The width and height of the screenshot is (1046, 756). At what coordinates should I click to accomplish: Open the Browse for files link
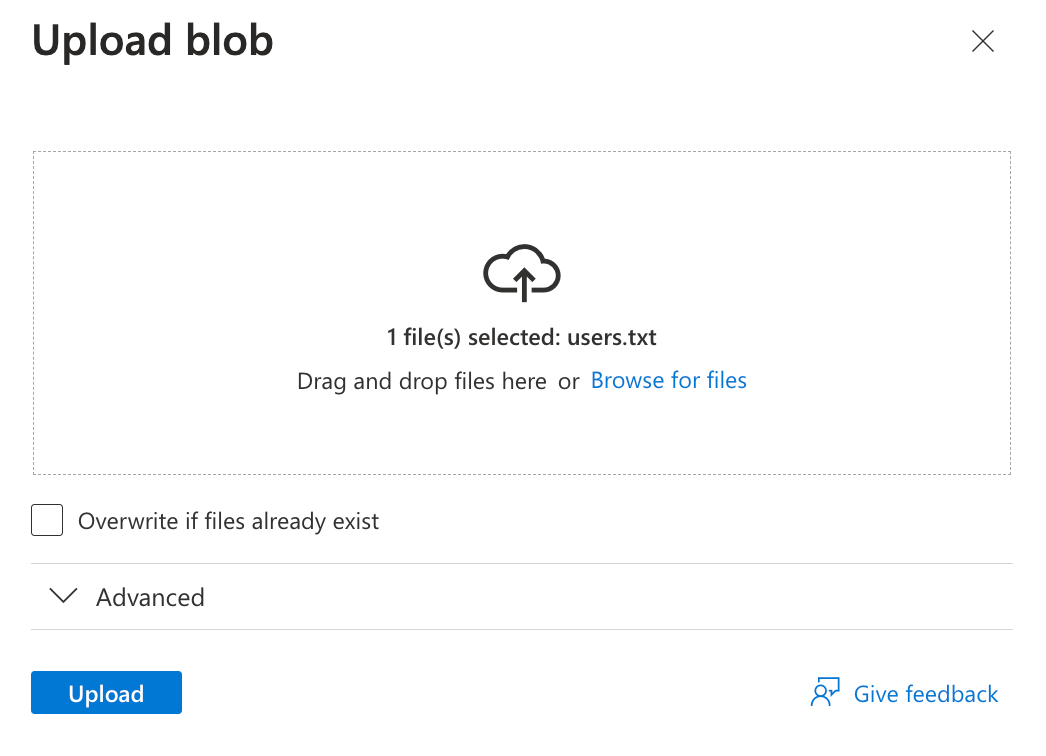(x=668, y=380)
